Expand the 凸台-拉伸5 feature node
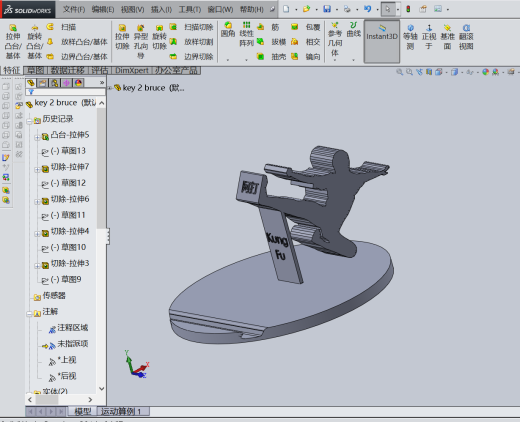Screen dimensions: 520x422 coord(37,137)
